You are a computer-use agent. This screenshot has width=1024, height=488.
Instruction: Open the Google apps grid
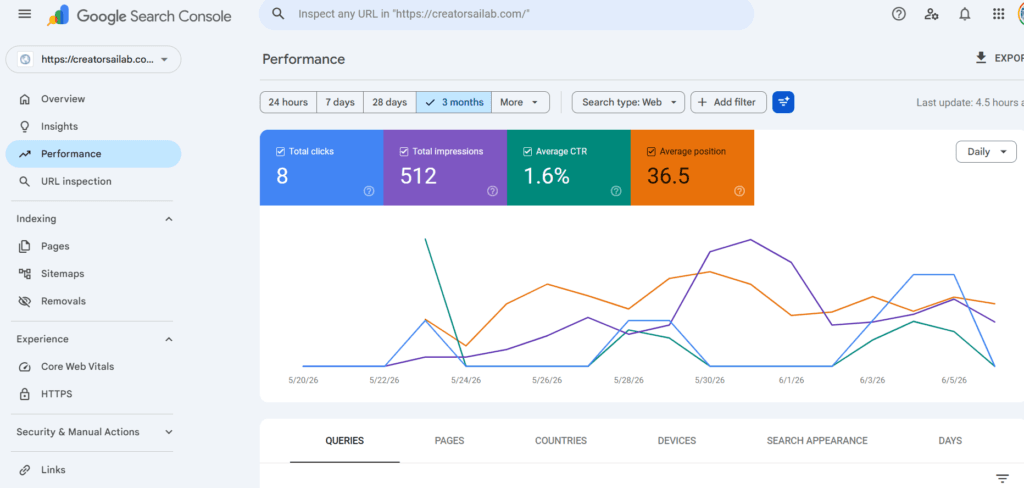(x=998, y=14)
